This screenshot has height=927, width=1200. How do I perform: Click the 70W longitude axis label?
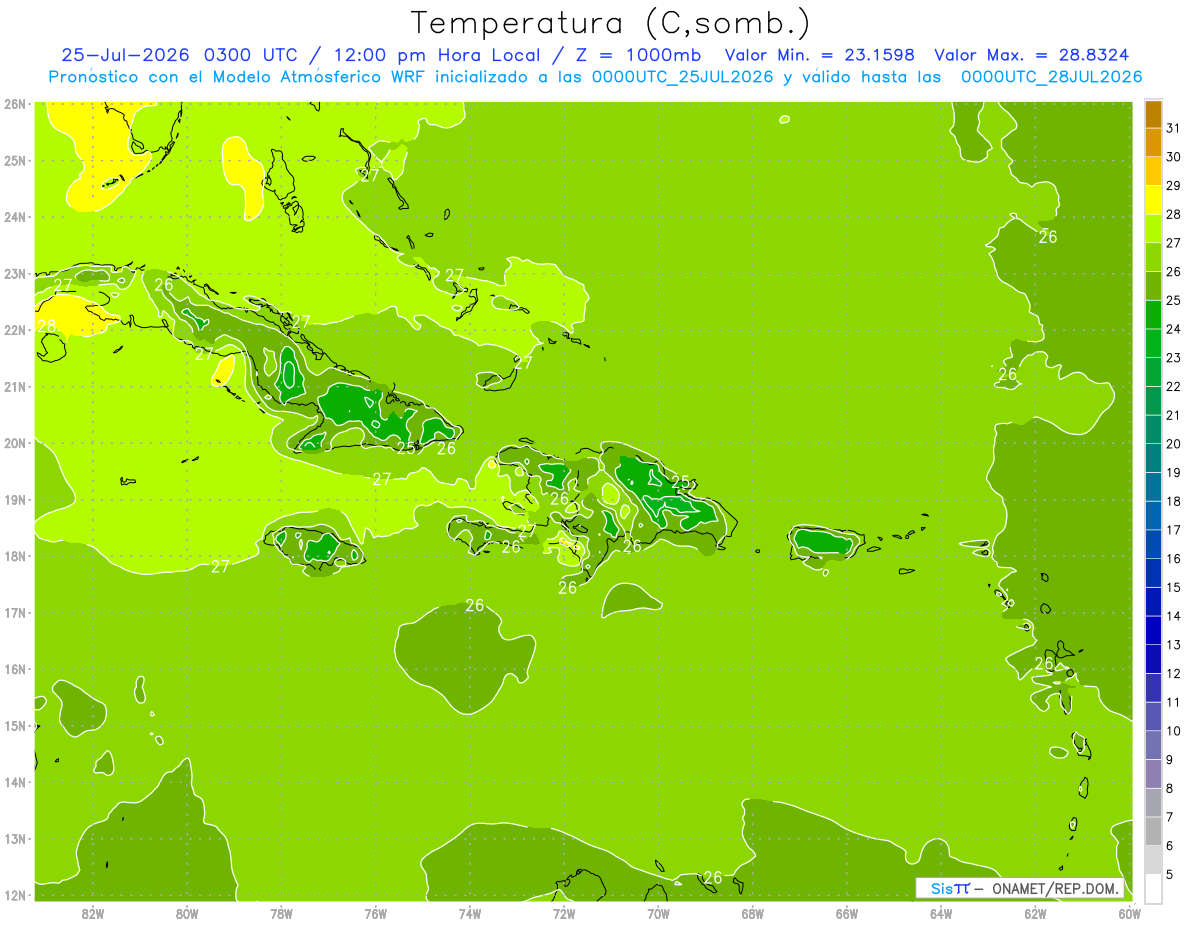point(658,913)
